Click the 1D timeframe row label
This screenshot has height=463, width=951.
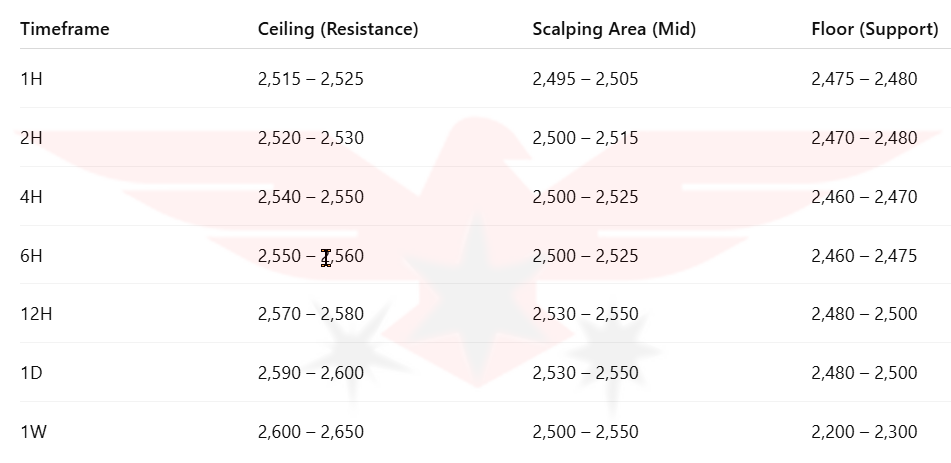(31, 373)
